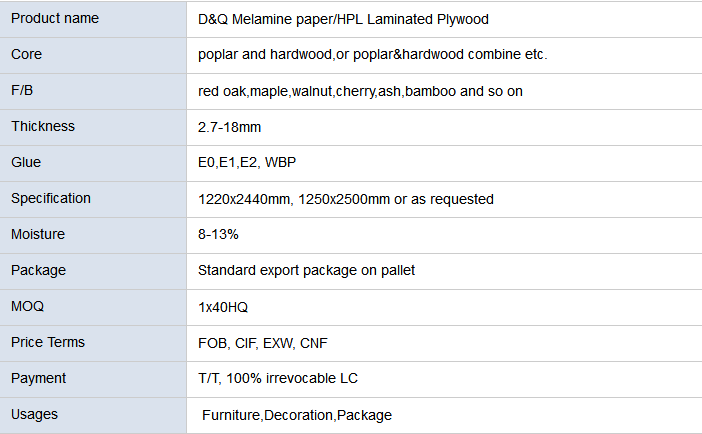Viewport: 702px width, 434px height.
Task: Click the 1220x2440mm, 1250x2500mm size text
Action: (x=346, y=199)
